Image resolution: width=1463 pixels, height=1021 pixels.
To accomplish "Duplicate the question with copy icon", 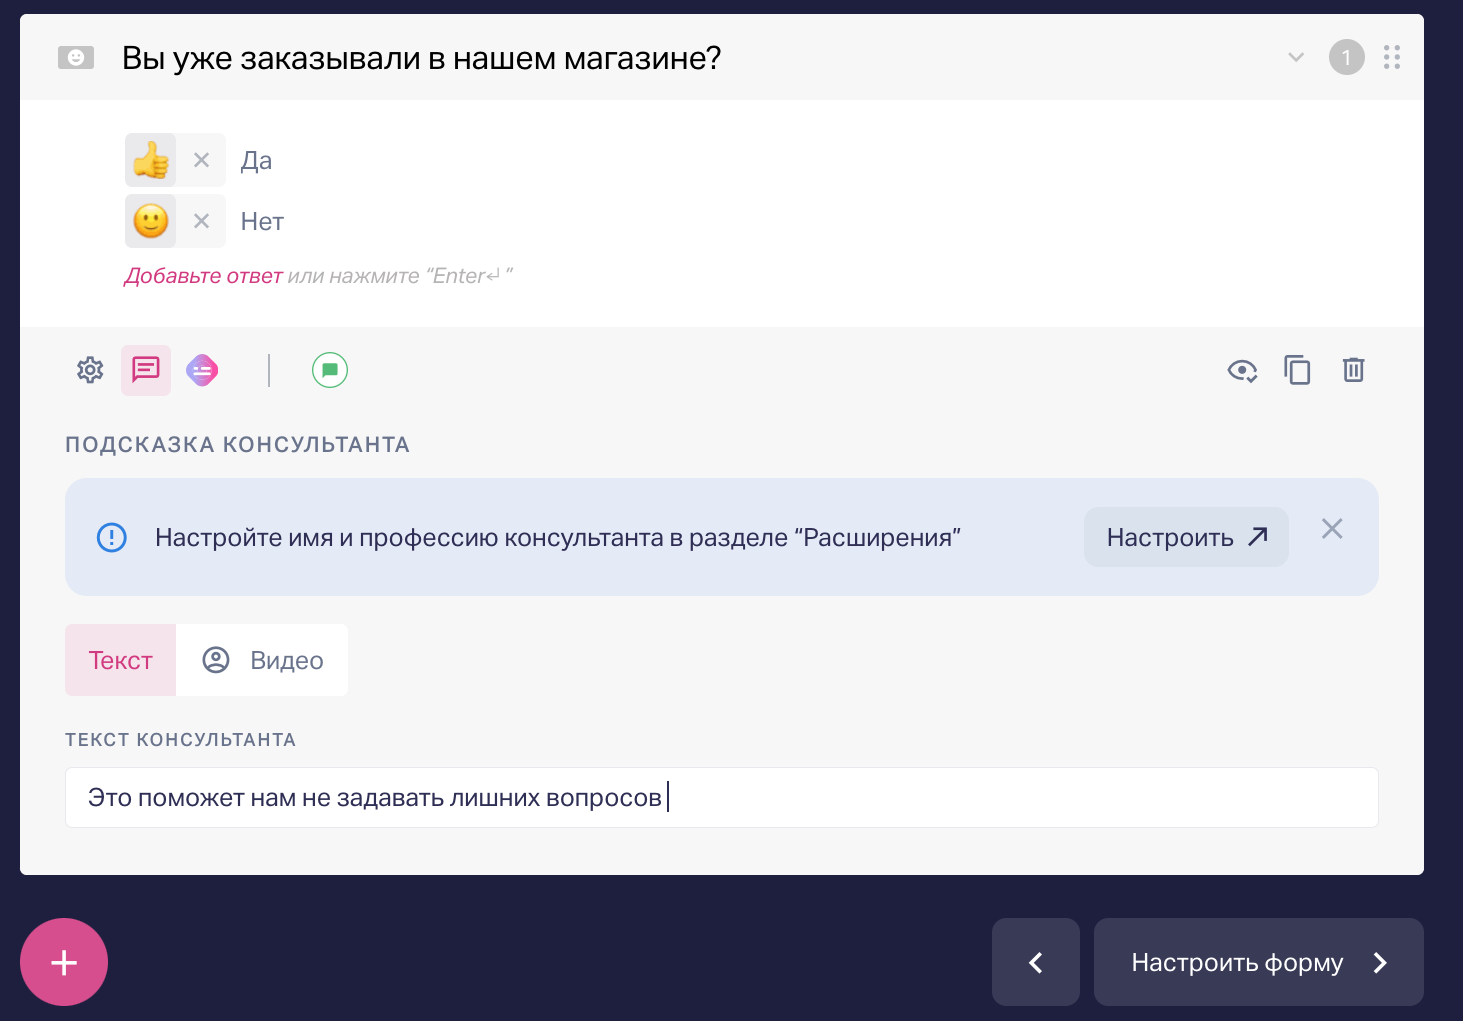I will [x=1297, y=370].
